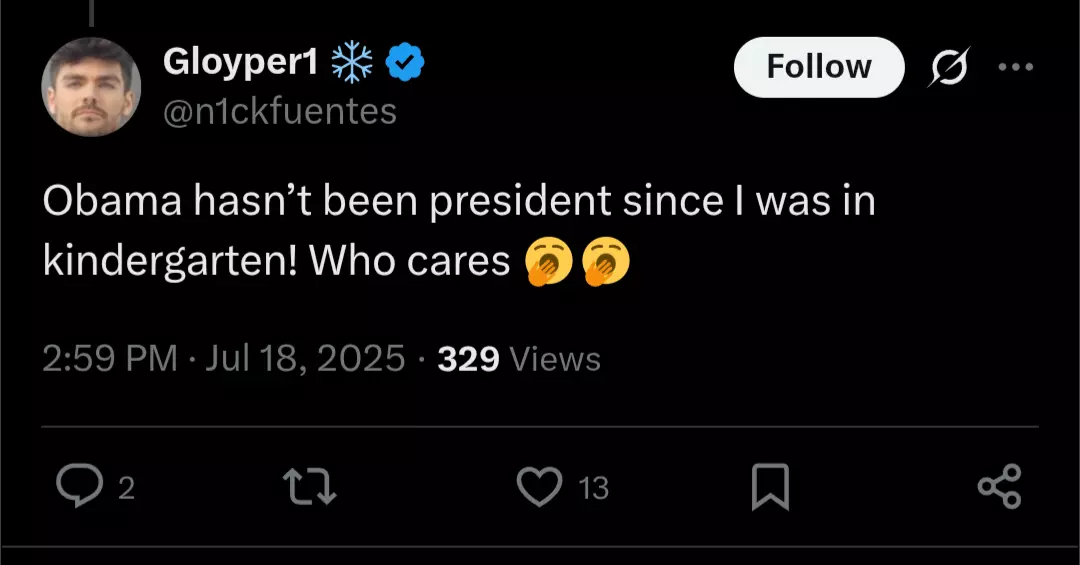Like the post with the heart icon

539,486
